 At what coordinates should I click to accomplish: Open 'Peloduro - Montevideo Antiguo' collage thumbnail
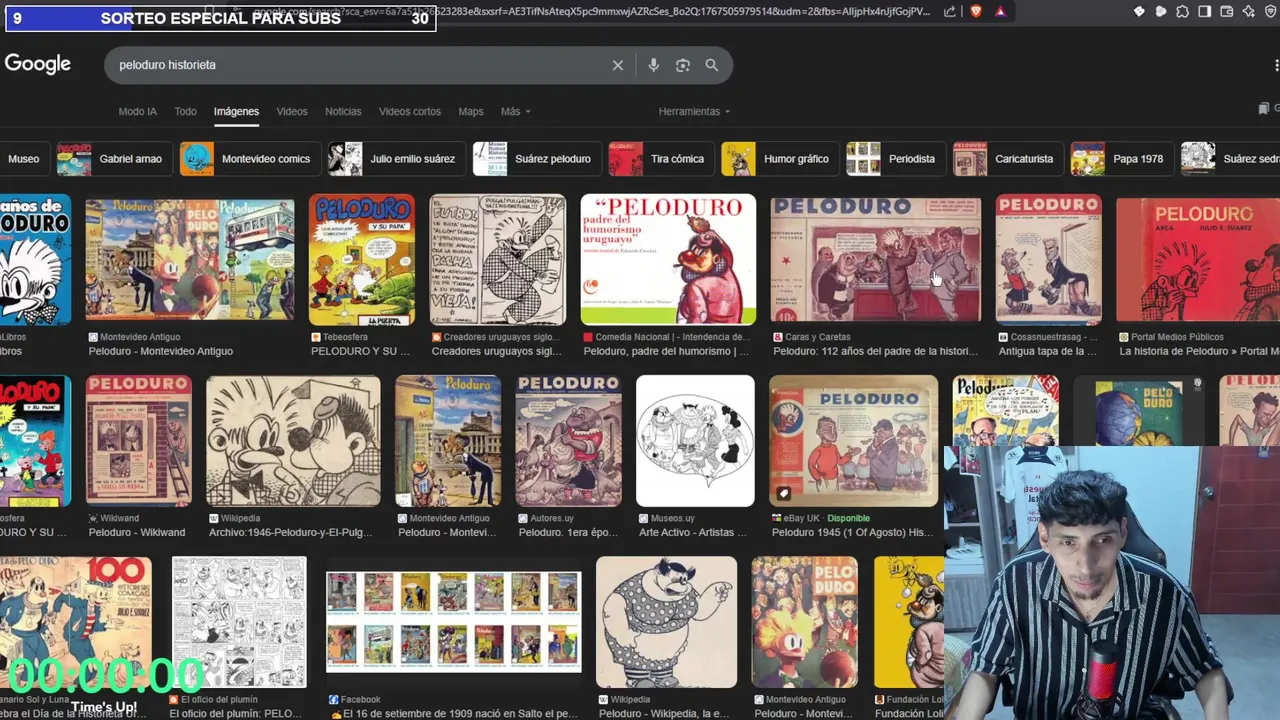[x=190, y=260]
